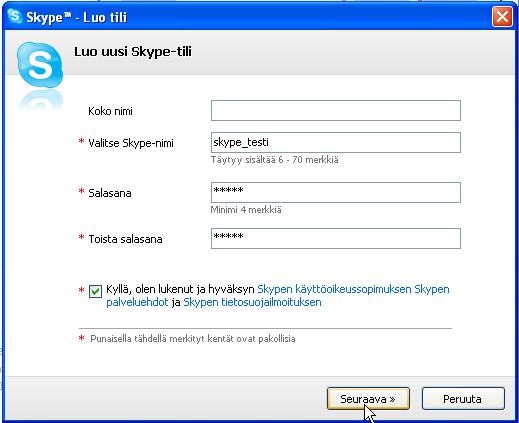Click the Seuraava » button
The width and height of the screenshot is (519, 423).
pos(368,399)
